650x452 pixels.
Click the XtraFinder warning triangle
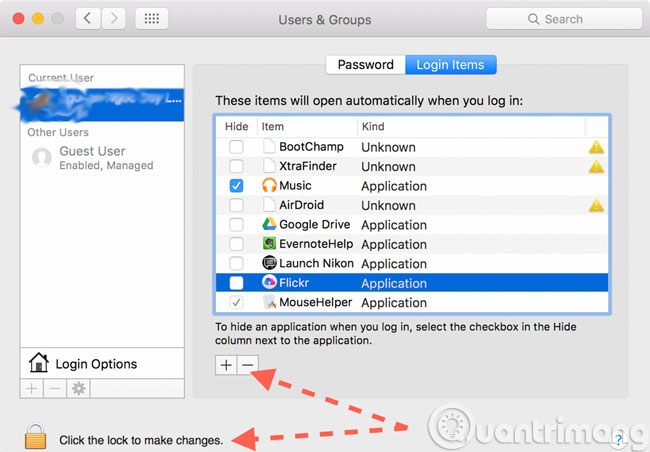click(x=596, y=166)
